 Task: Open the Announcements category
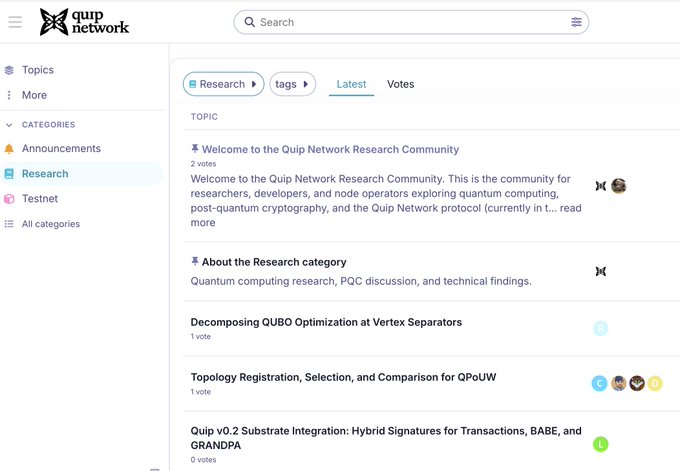(61, 148)
